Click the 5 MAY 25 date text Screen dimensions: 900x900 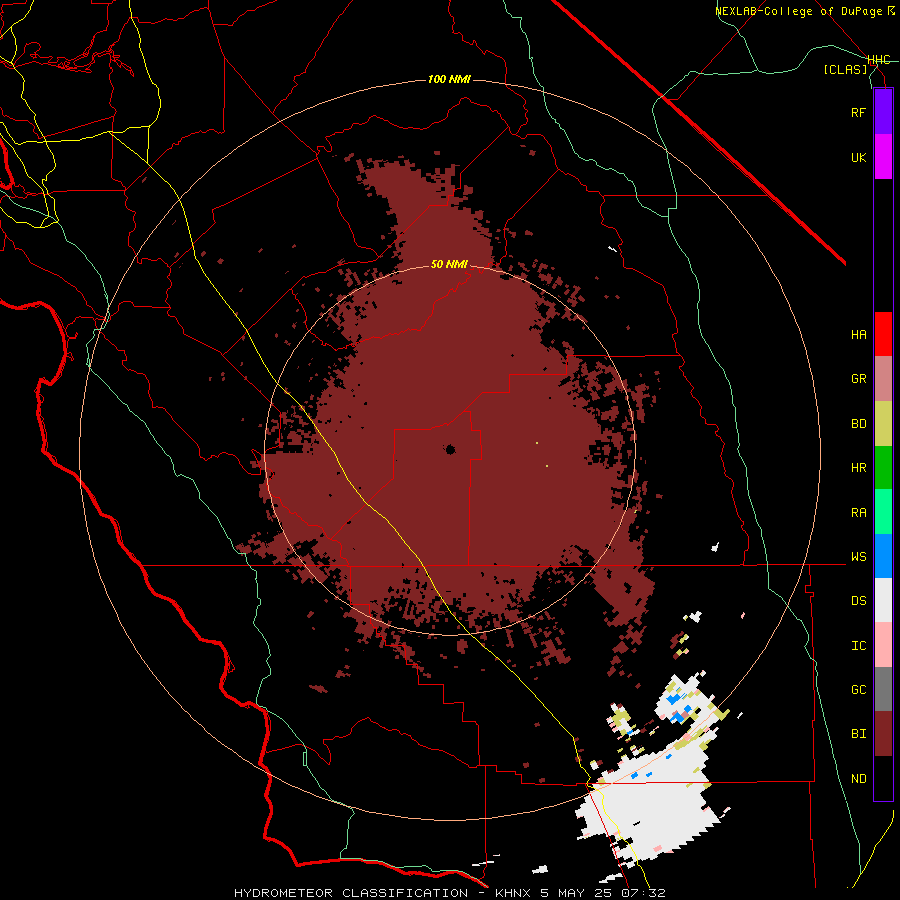(575, 893)
